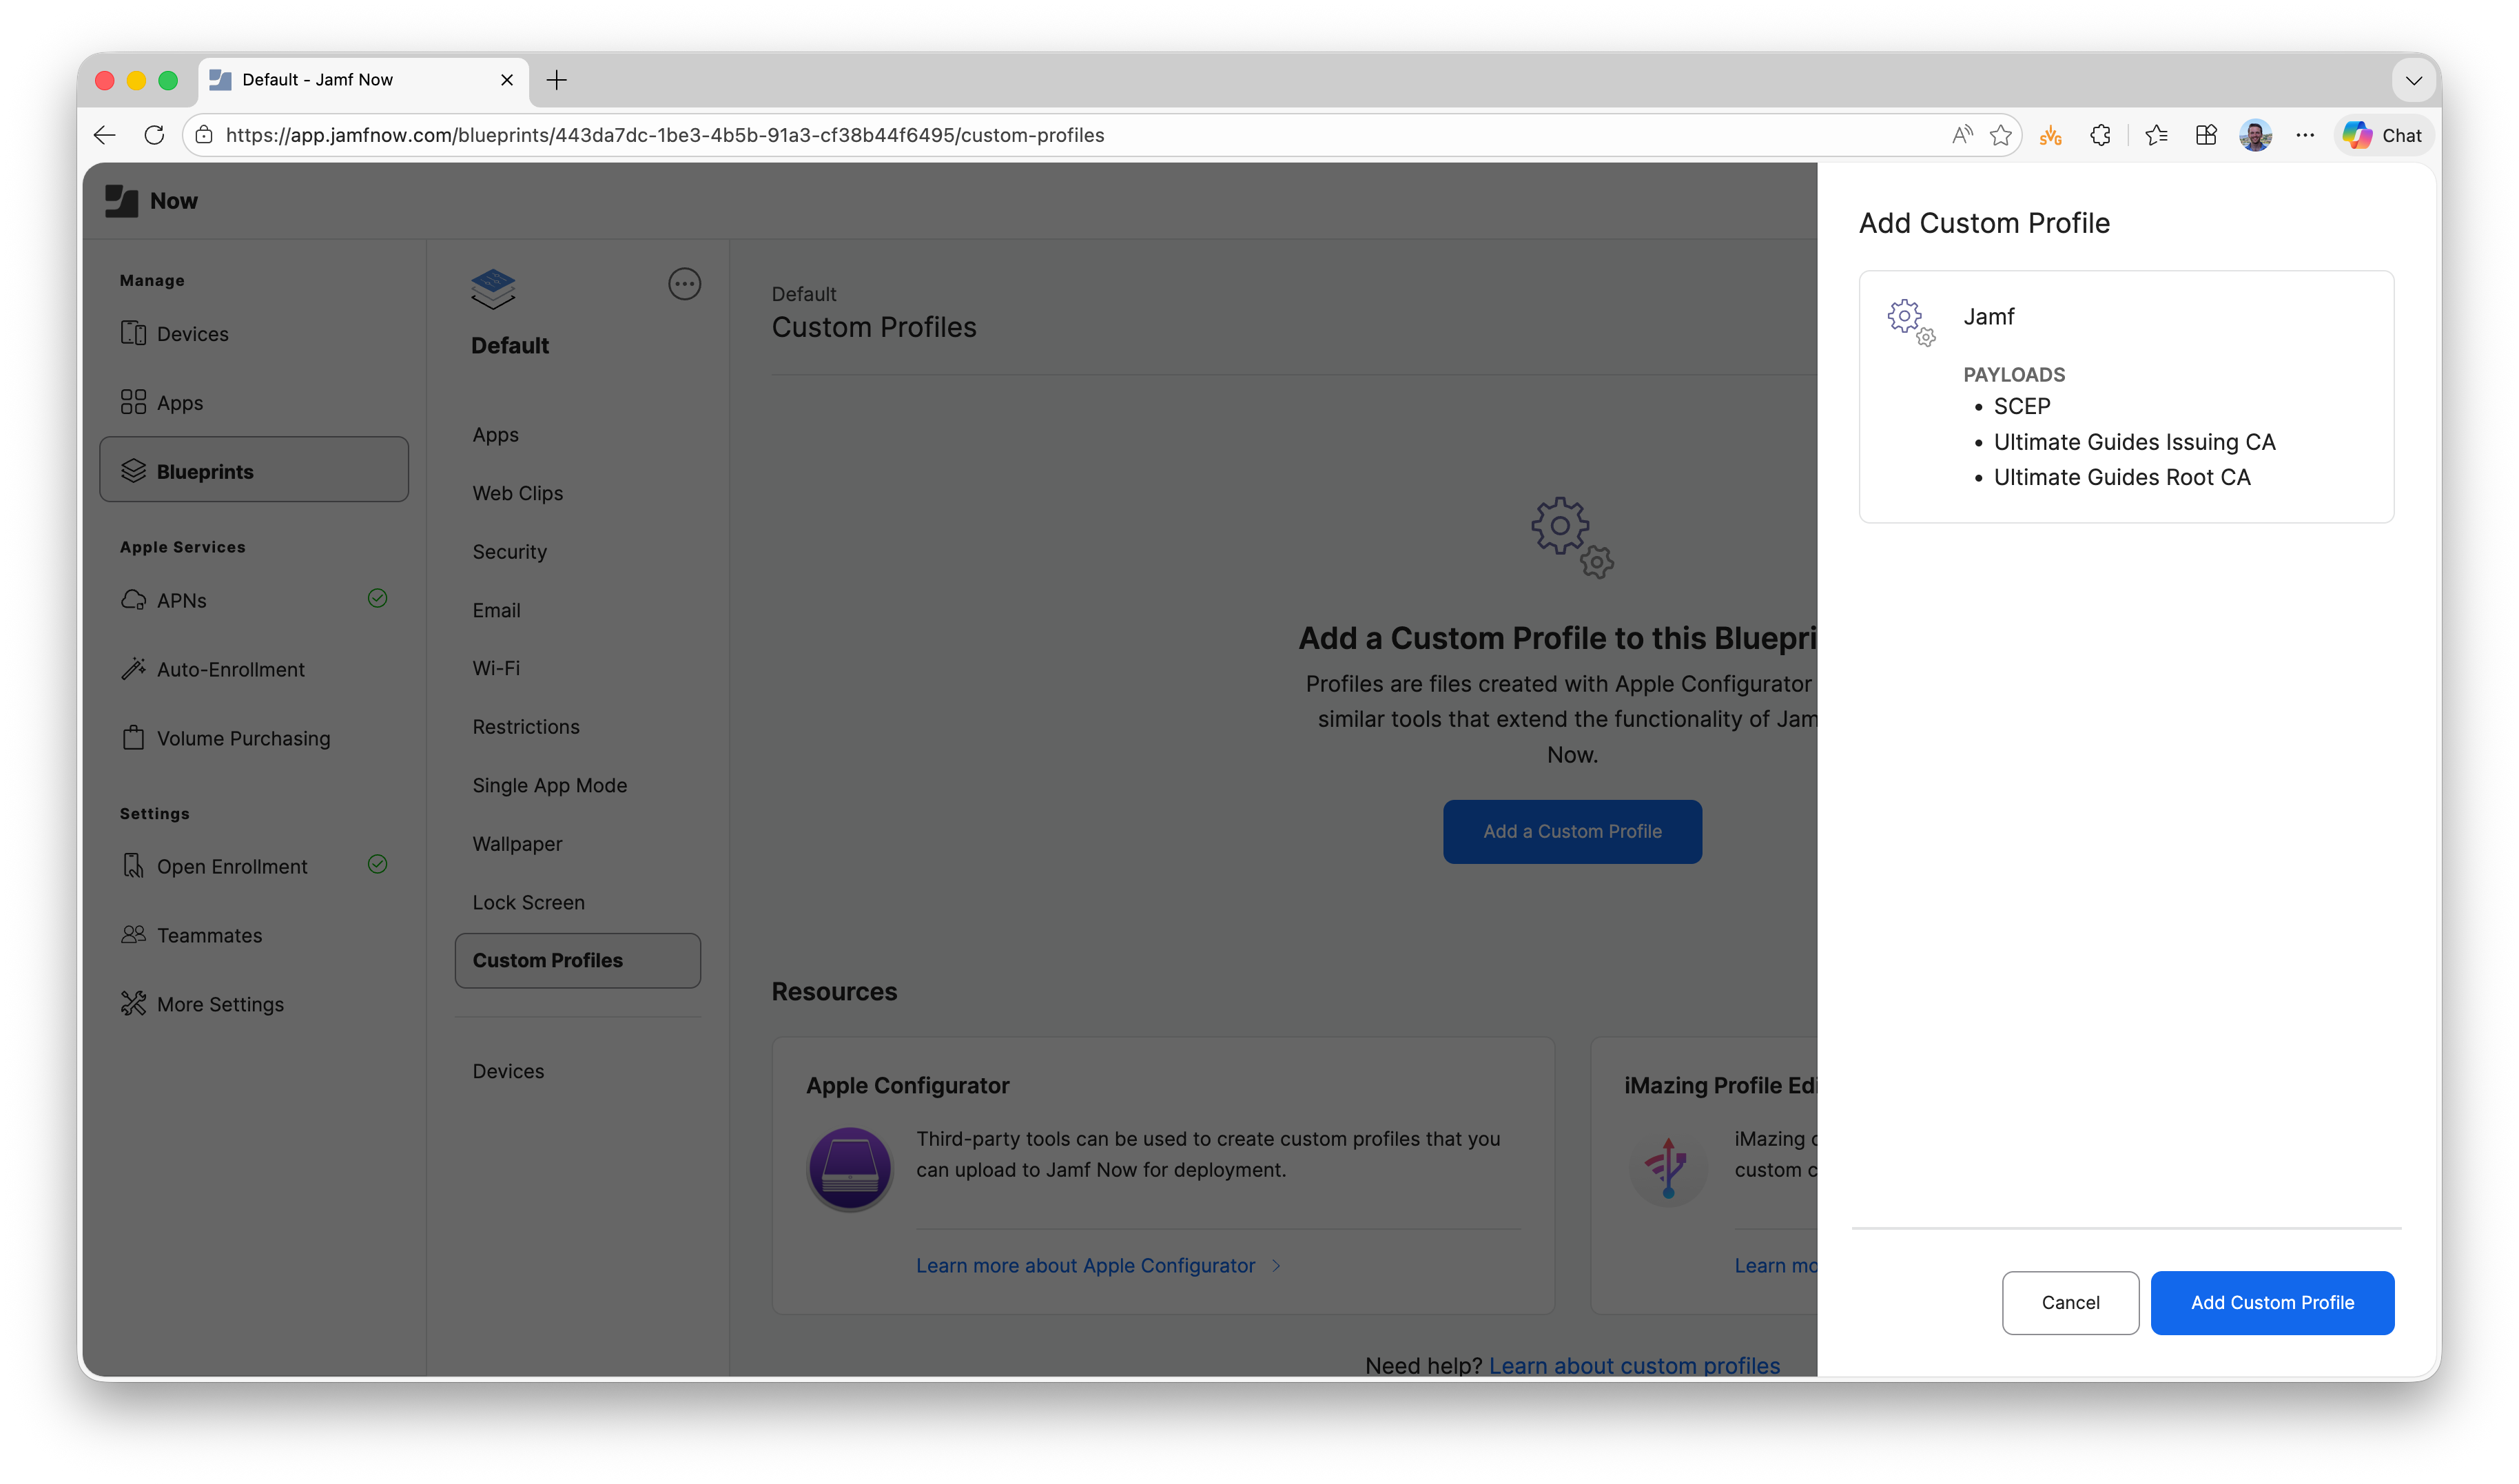
Task: Open the browser window dropdown chevron
Action: click(x=2413, y=80)
